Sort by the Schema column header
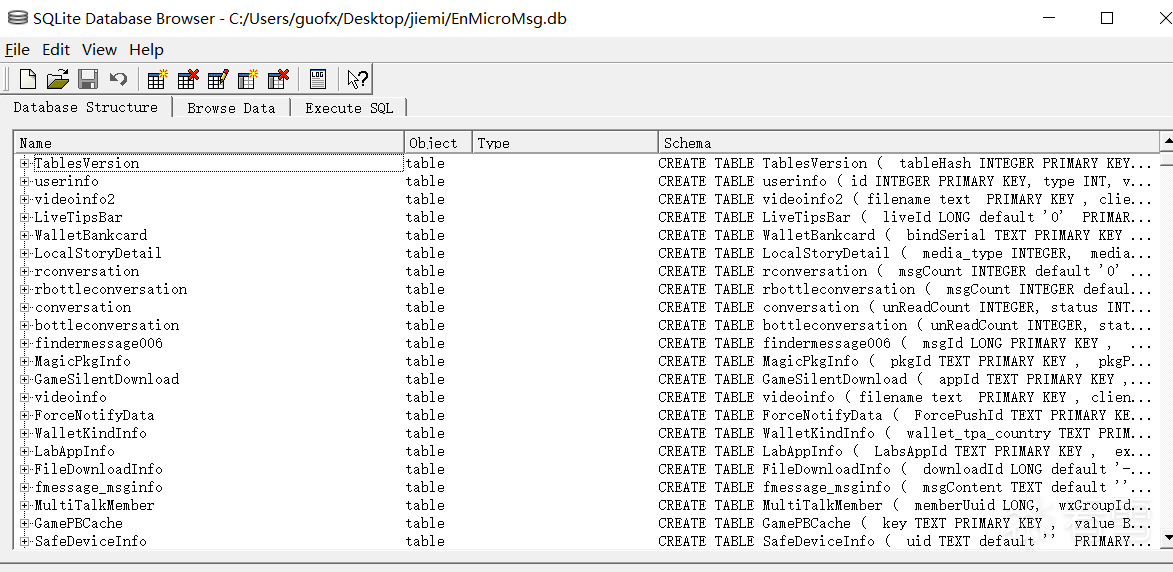This screenshot has height=572, width=1173. point(908,143)
